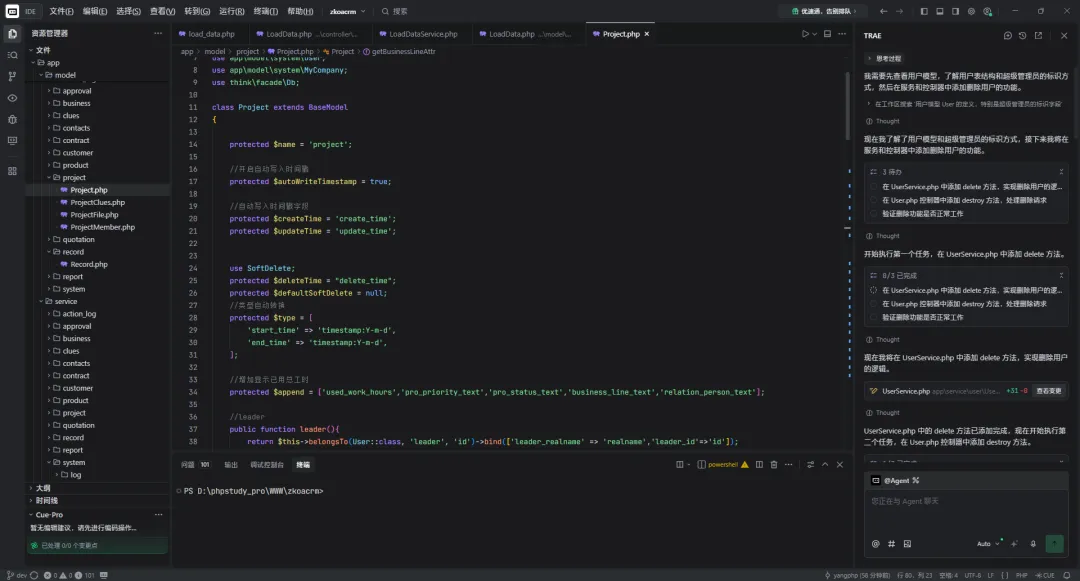Click the # context icon in chat
Screen dimensions: 1080x581
(x=891, y=544)
